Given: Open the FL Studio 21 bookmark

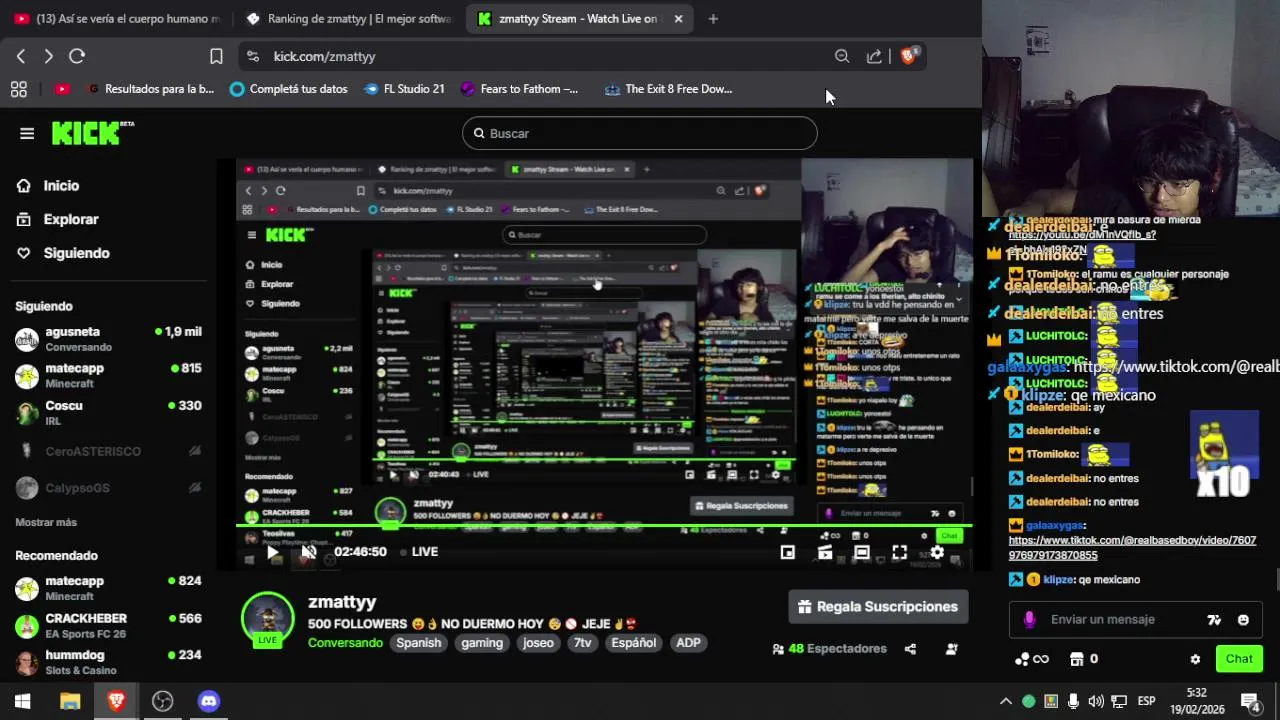Looking at the screenshot, I should coord(404,89).
